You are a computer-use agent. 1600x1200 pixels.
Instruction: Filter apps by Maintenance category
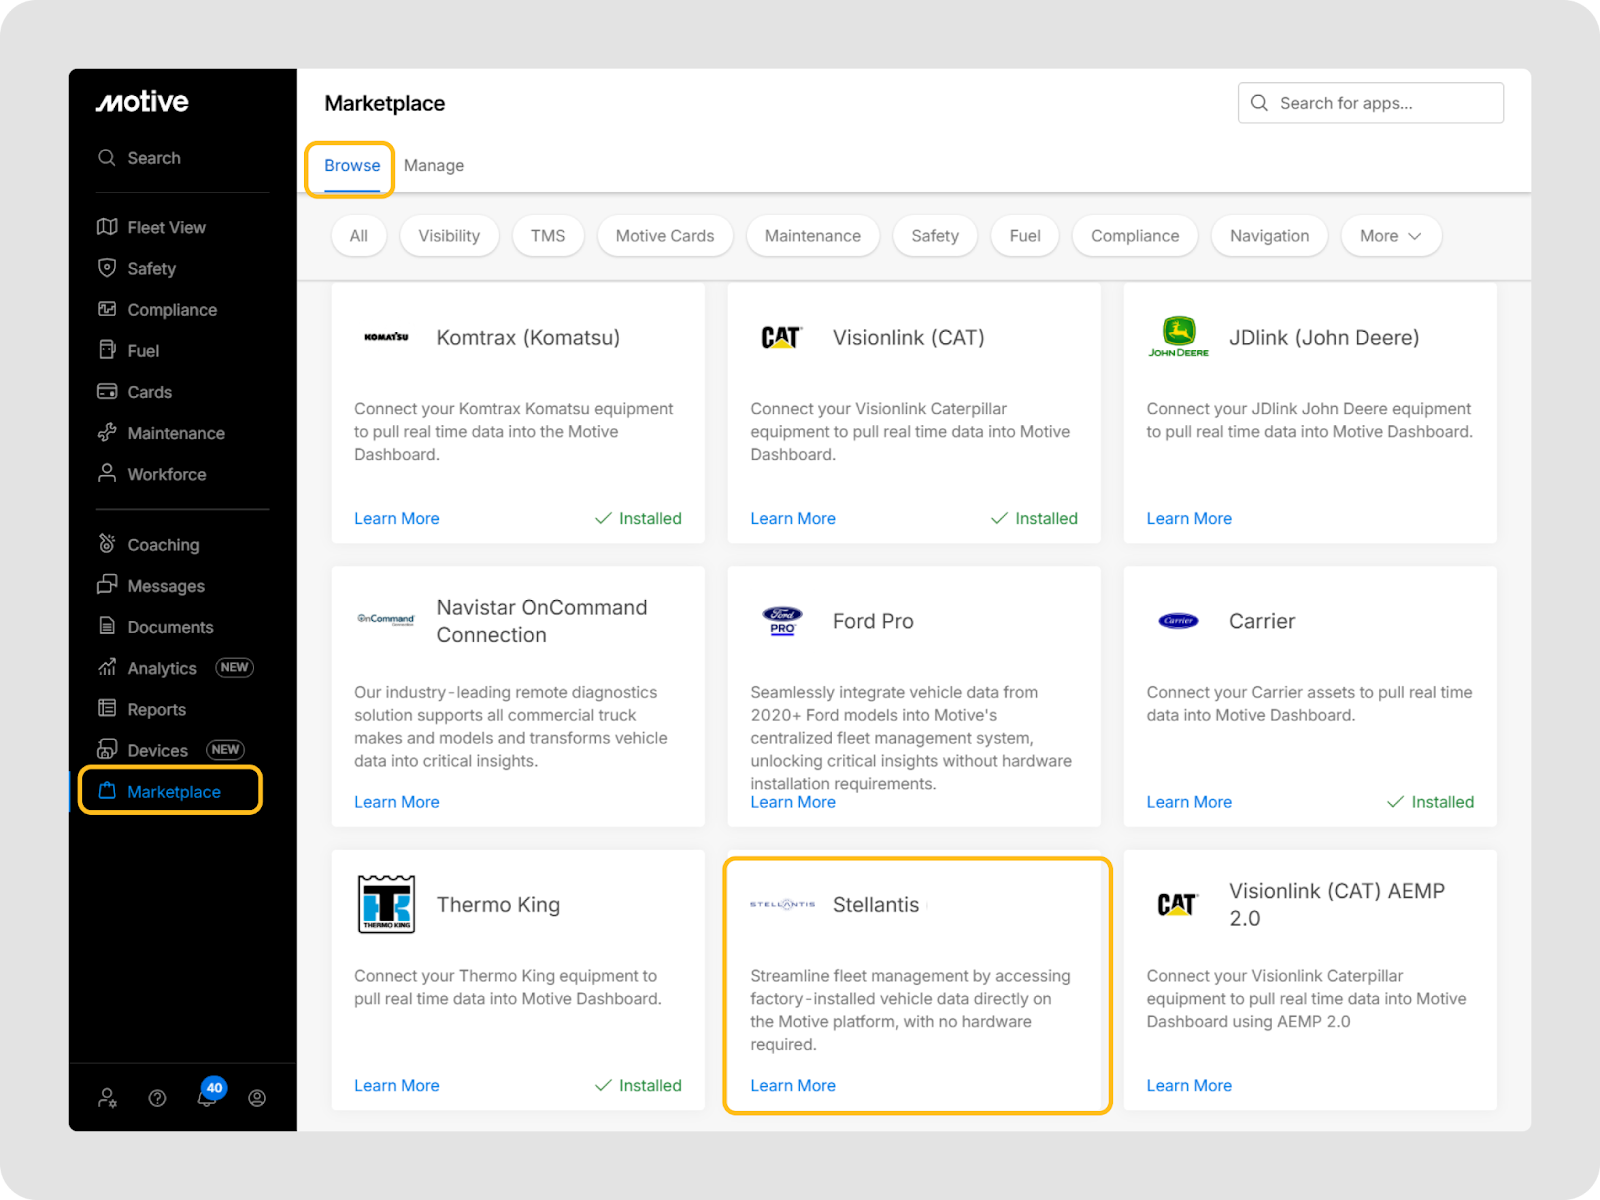[812, 236]
